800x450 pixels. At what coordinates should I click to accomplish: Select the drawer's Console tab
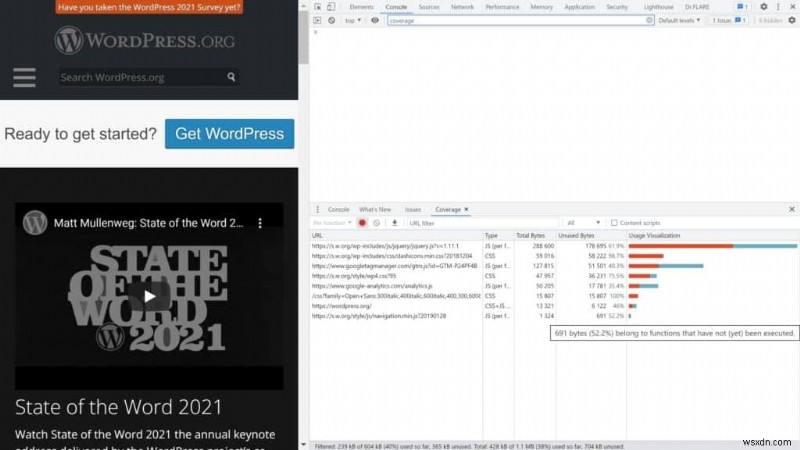point(338,210)
